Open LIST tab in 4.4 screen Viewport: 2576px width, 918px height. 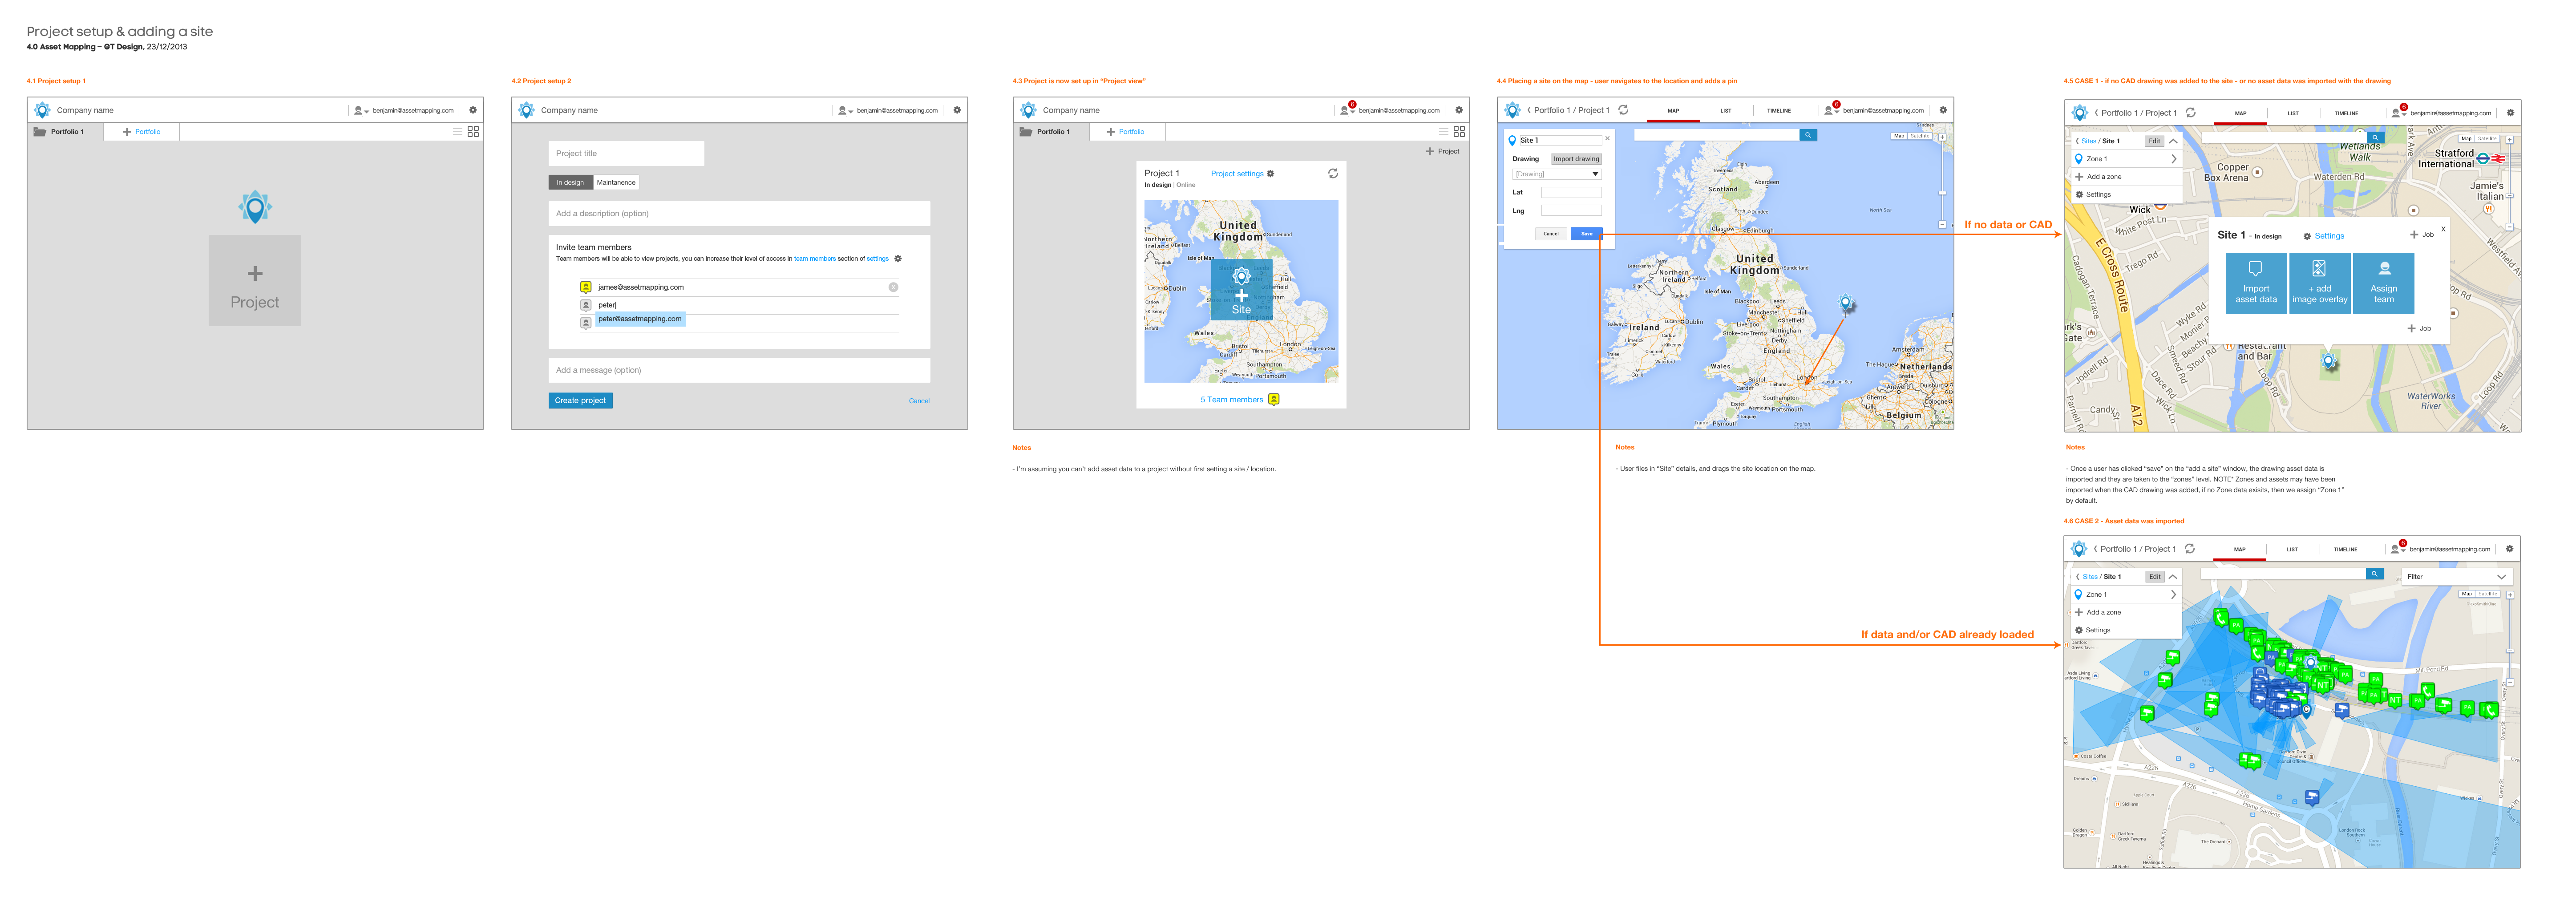tap(1726, 111)
